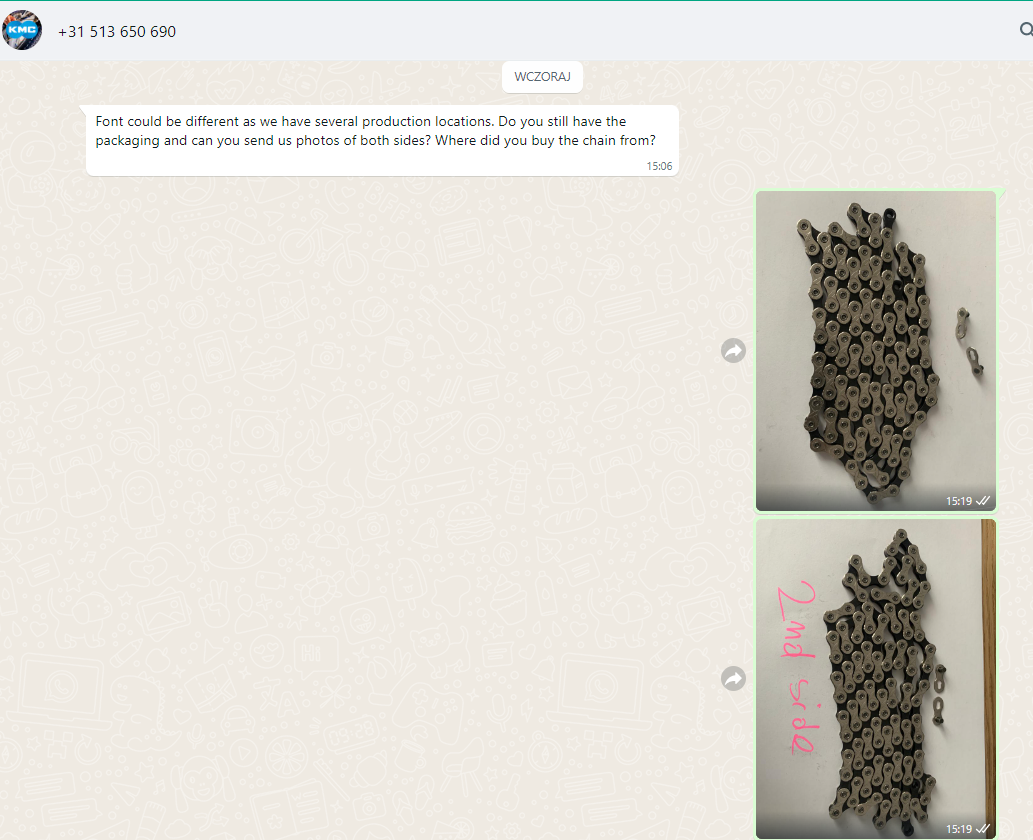Click the contact number +31 513 650 690
The height and width of the screenshot is (840, 1033).
pos(117,32)
